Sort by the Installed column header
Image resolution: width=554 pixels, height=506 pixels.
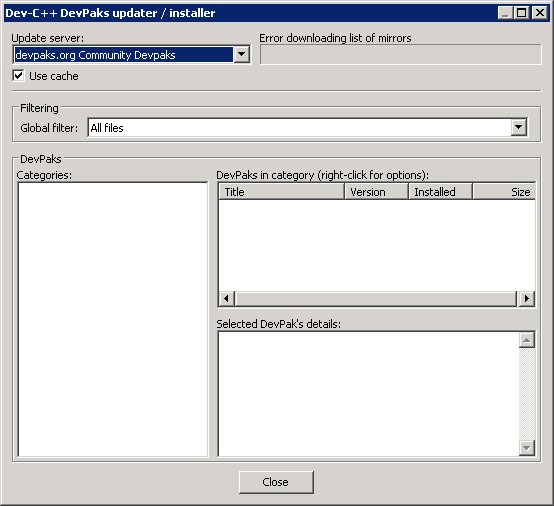tap(440, 192)
